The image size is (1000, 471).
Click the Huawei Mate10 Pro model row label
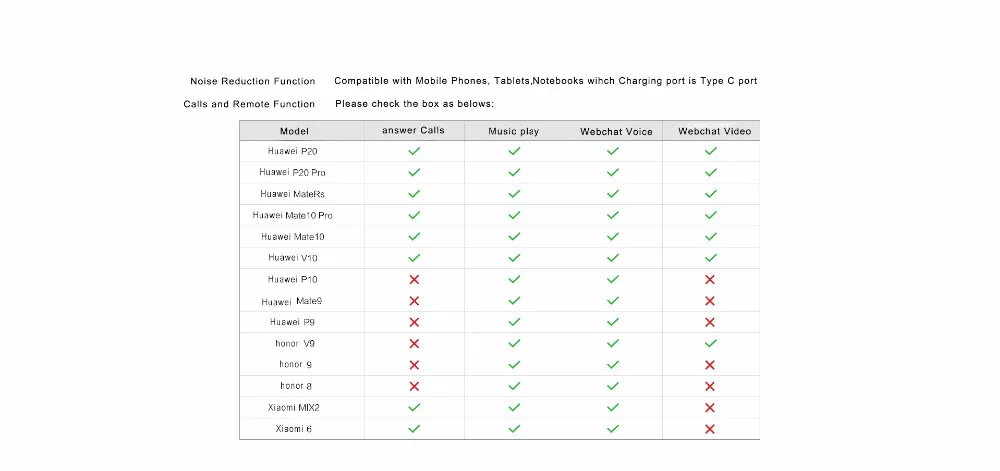coord(293,215)
